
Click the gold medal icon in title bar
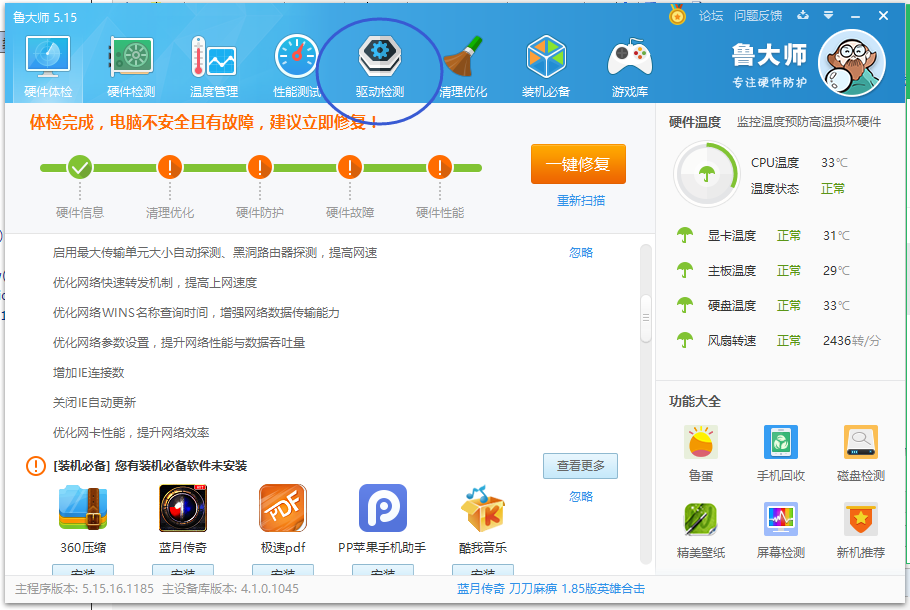click(677, 15)
